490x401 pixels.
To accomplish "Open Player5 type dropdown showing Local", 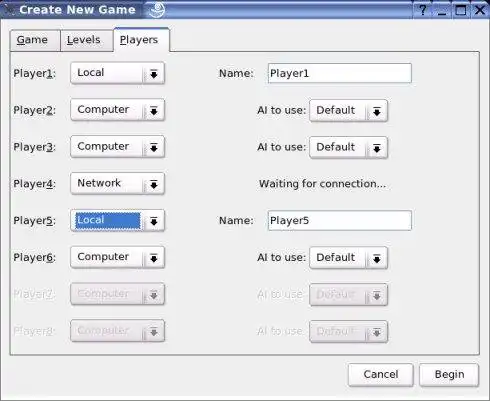I will click(x=117, y=220).
